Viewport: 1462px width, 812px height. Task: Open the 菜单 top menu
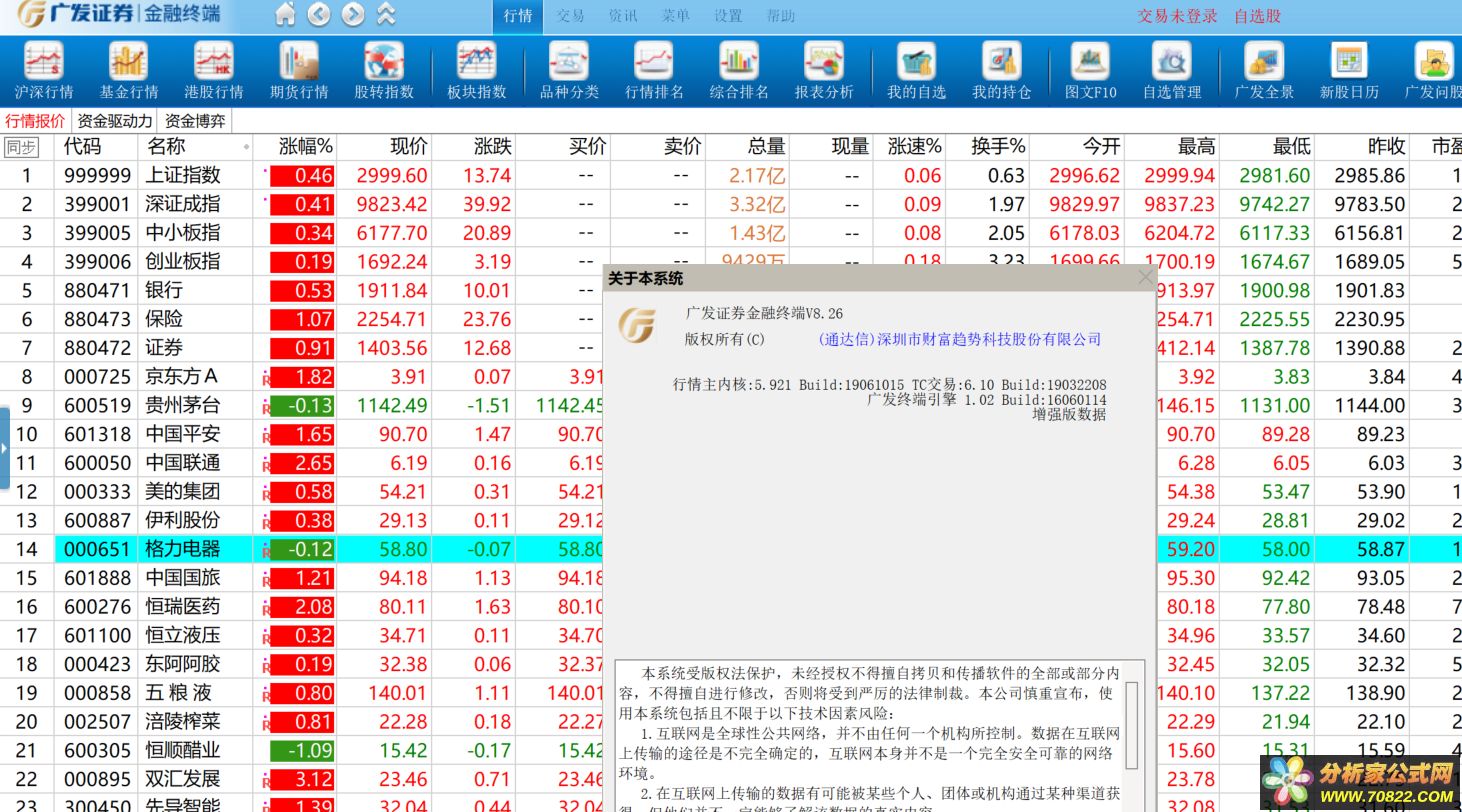[675, 16]
